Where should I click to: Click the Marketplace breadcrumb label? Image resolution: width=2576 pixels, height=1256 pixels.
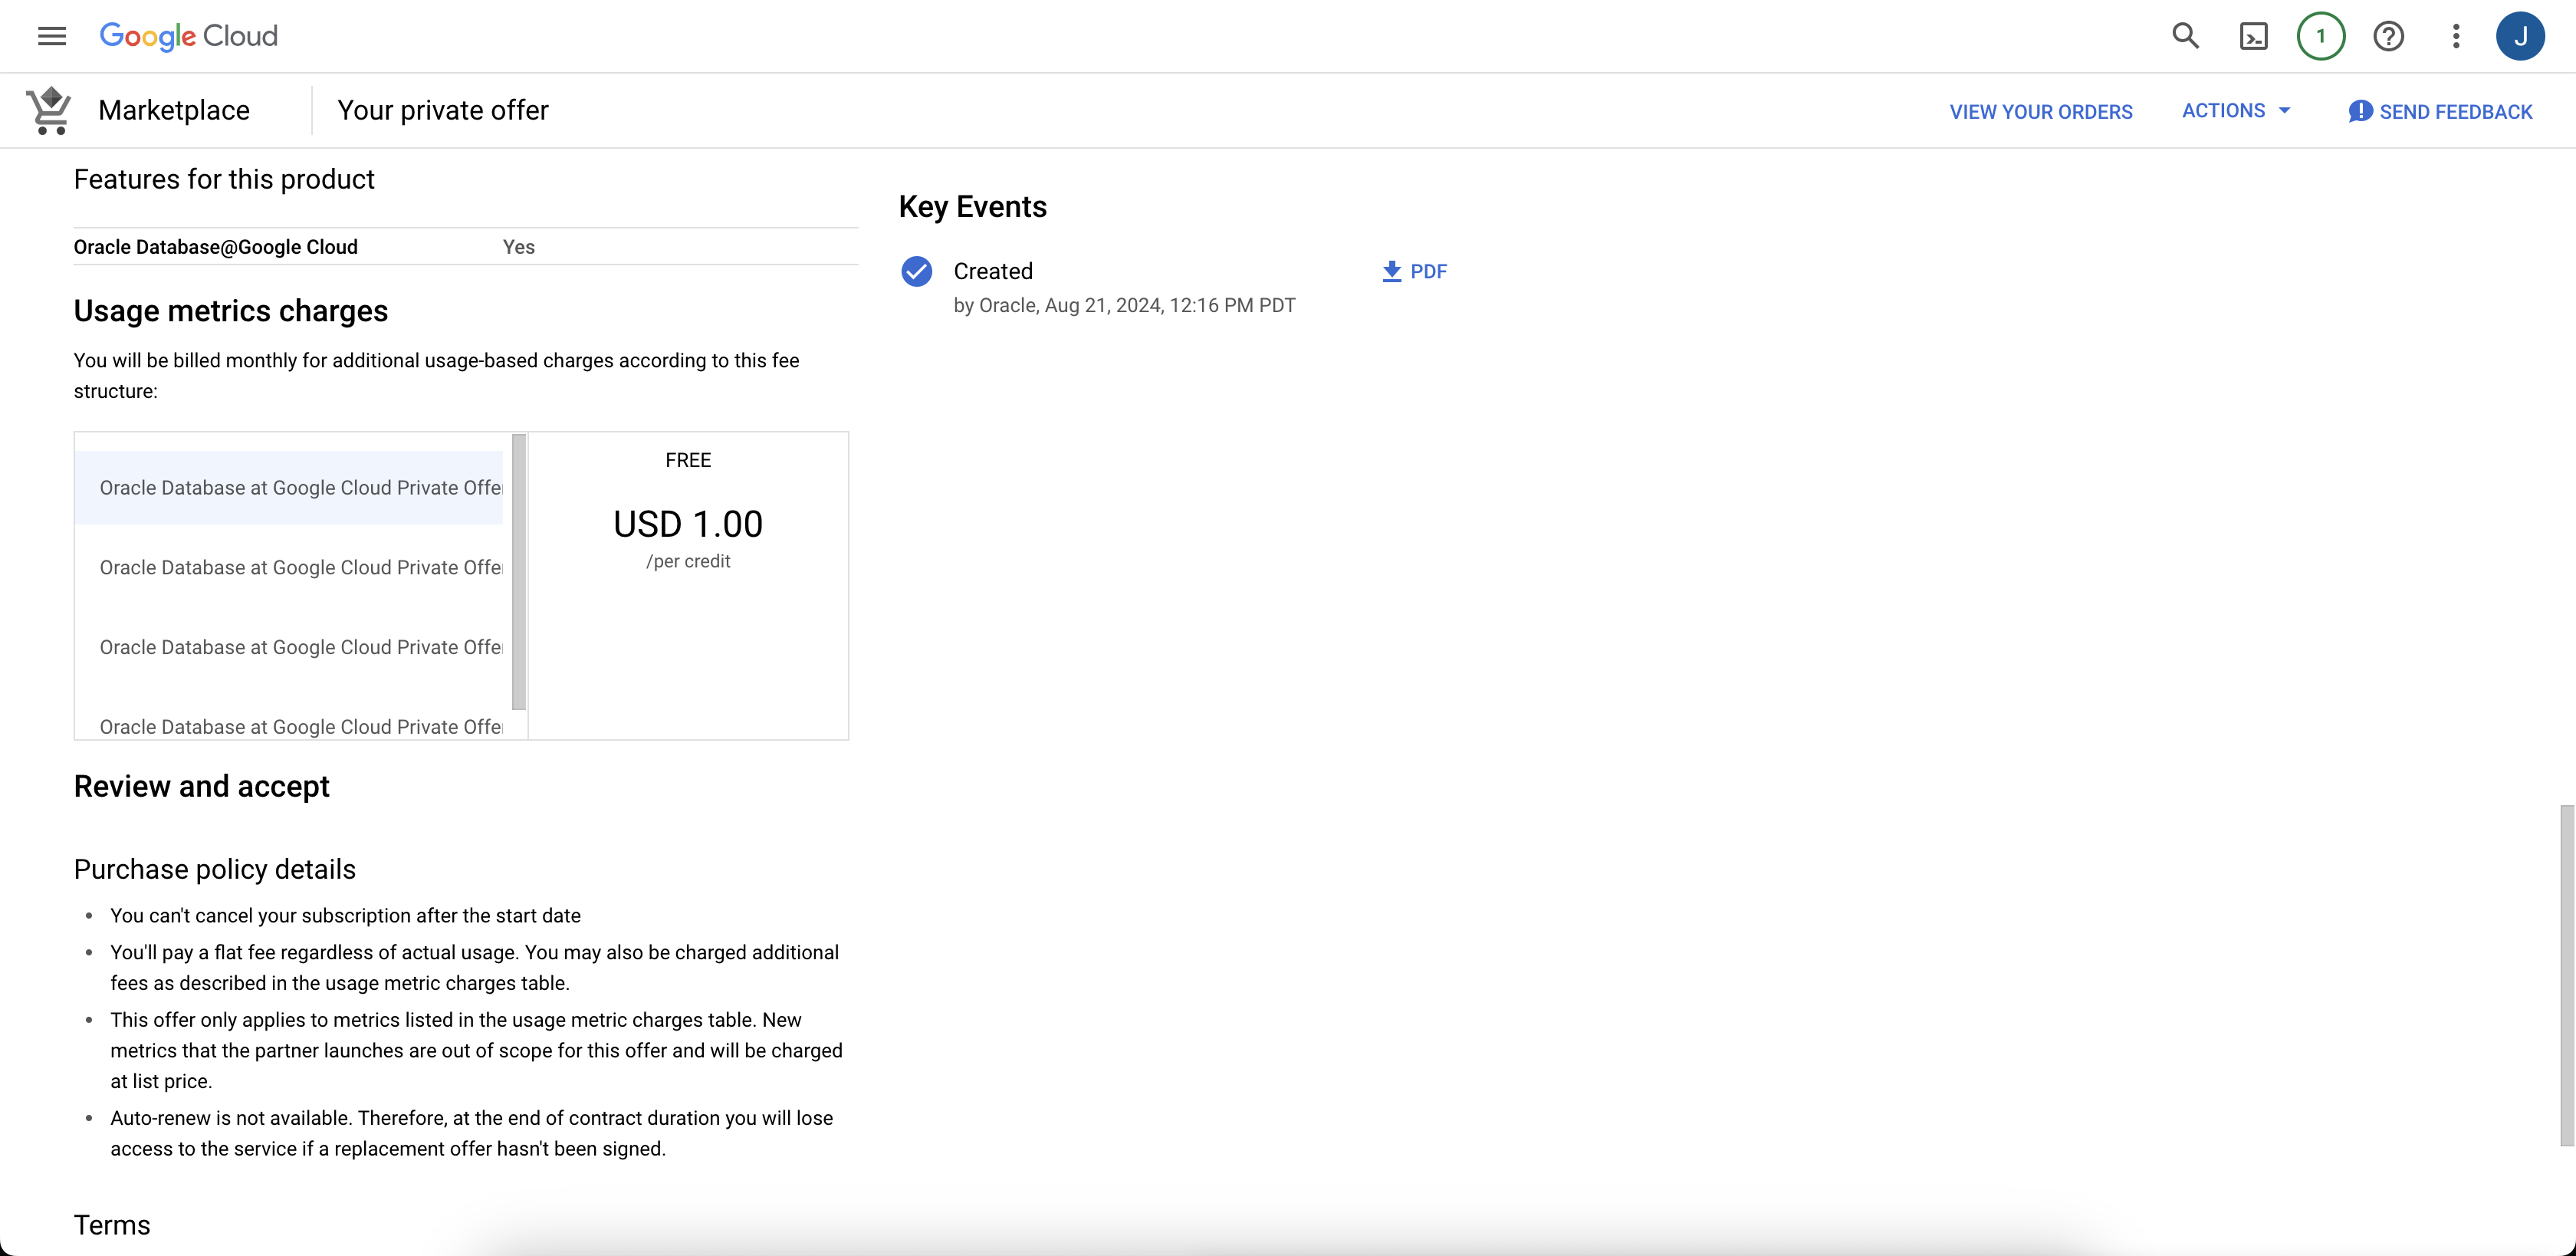click(174, 110)
